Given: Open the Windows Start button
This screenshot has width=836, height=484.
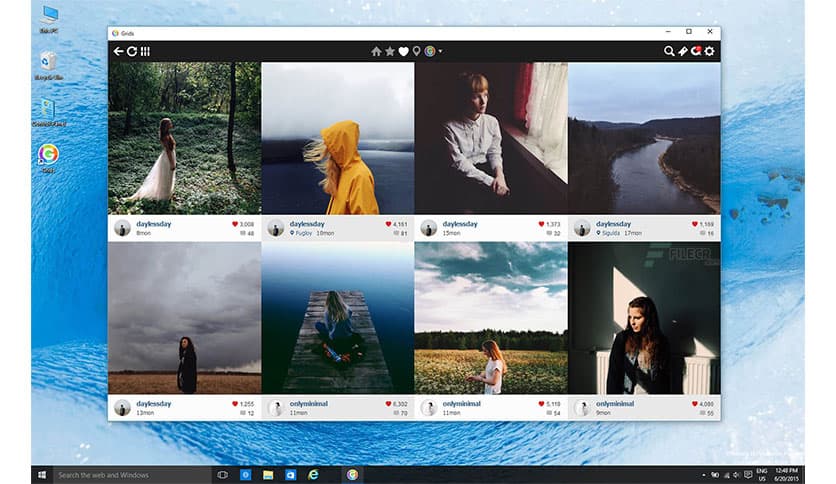Looking at the screenshot, I should [42, 474].
